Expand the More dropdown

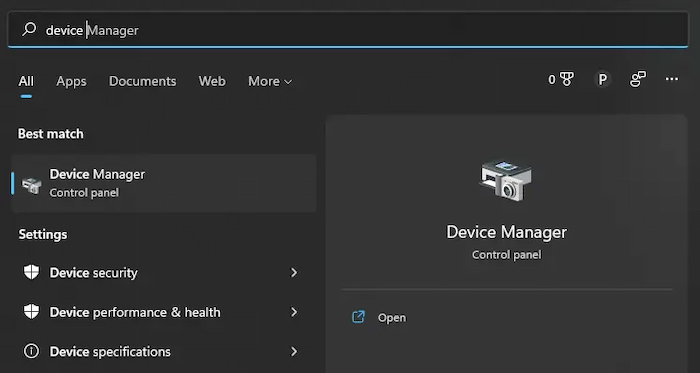click(x=270, y=81)
